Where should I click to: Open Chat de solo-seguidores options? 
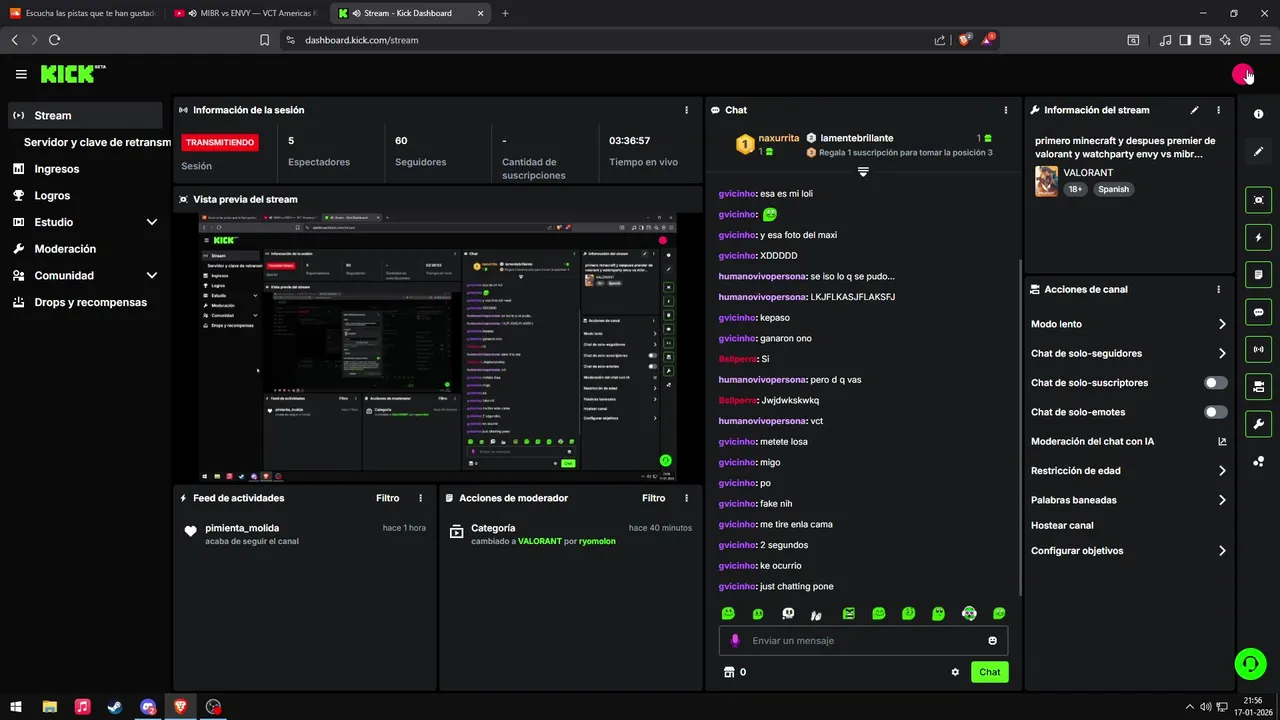(1128, 353)
